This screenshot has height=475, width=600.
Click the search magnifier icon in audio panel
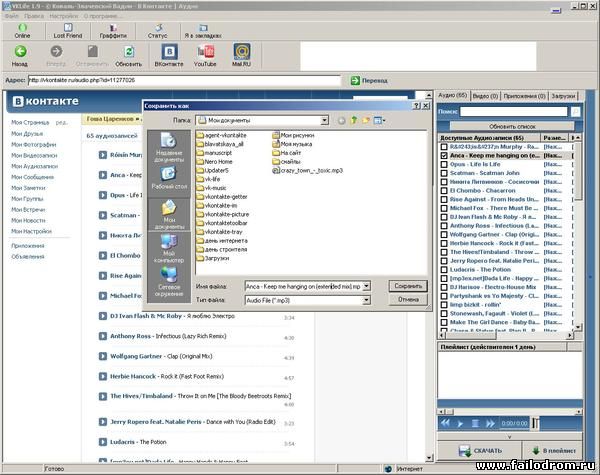[575, 112]
